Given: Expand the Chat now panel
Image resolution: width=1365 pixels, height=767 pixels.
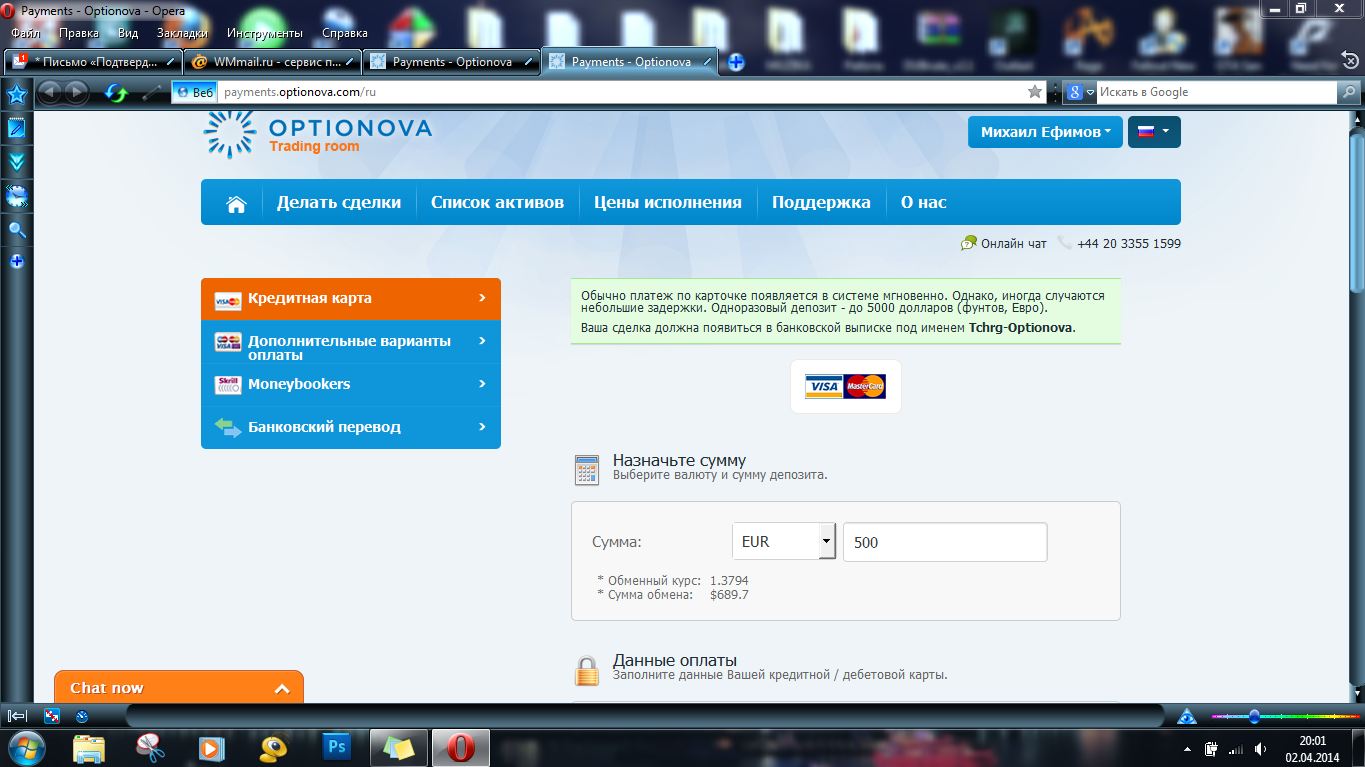Looking at the screenshot, I should (179, 687).
